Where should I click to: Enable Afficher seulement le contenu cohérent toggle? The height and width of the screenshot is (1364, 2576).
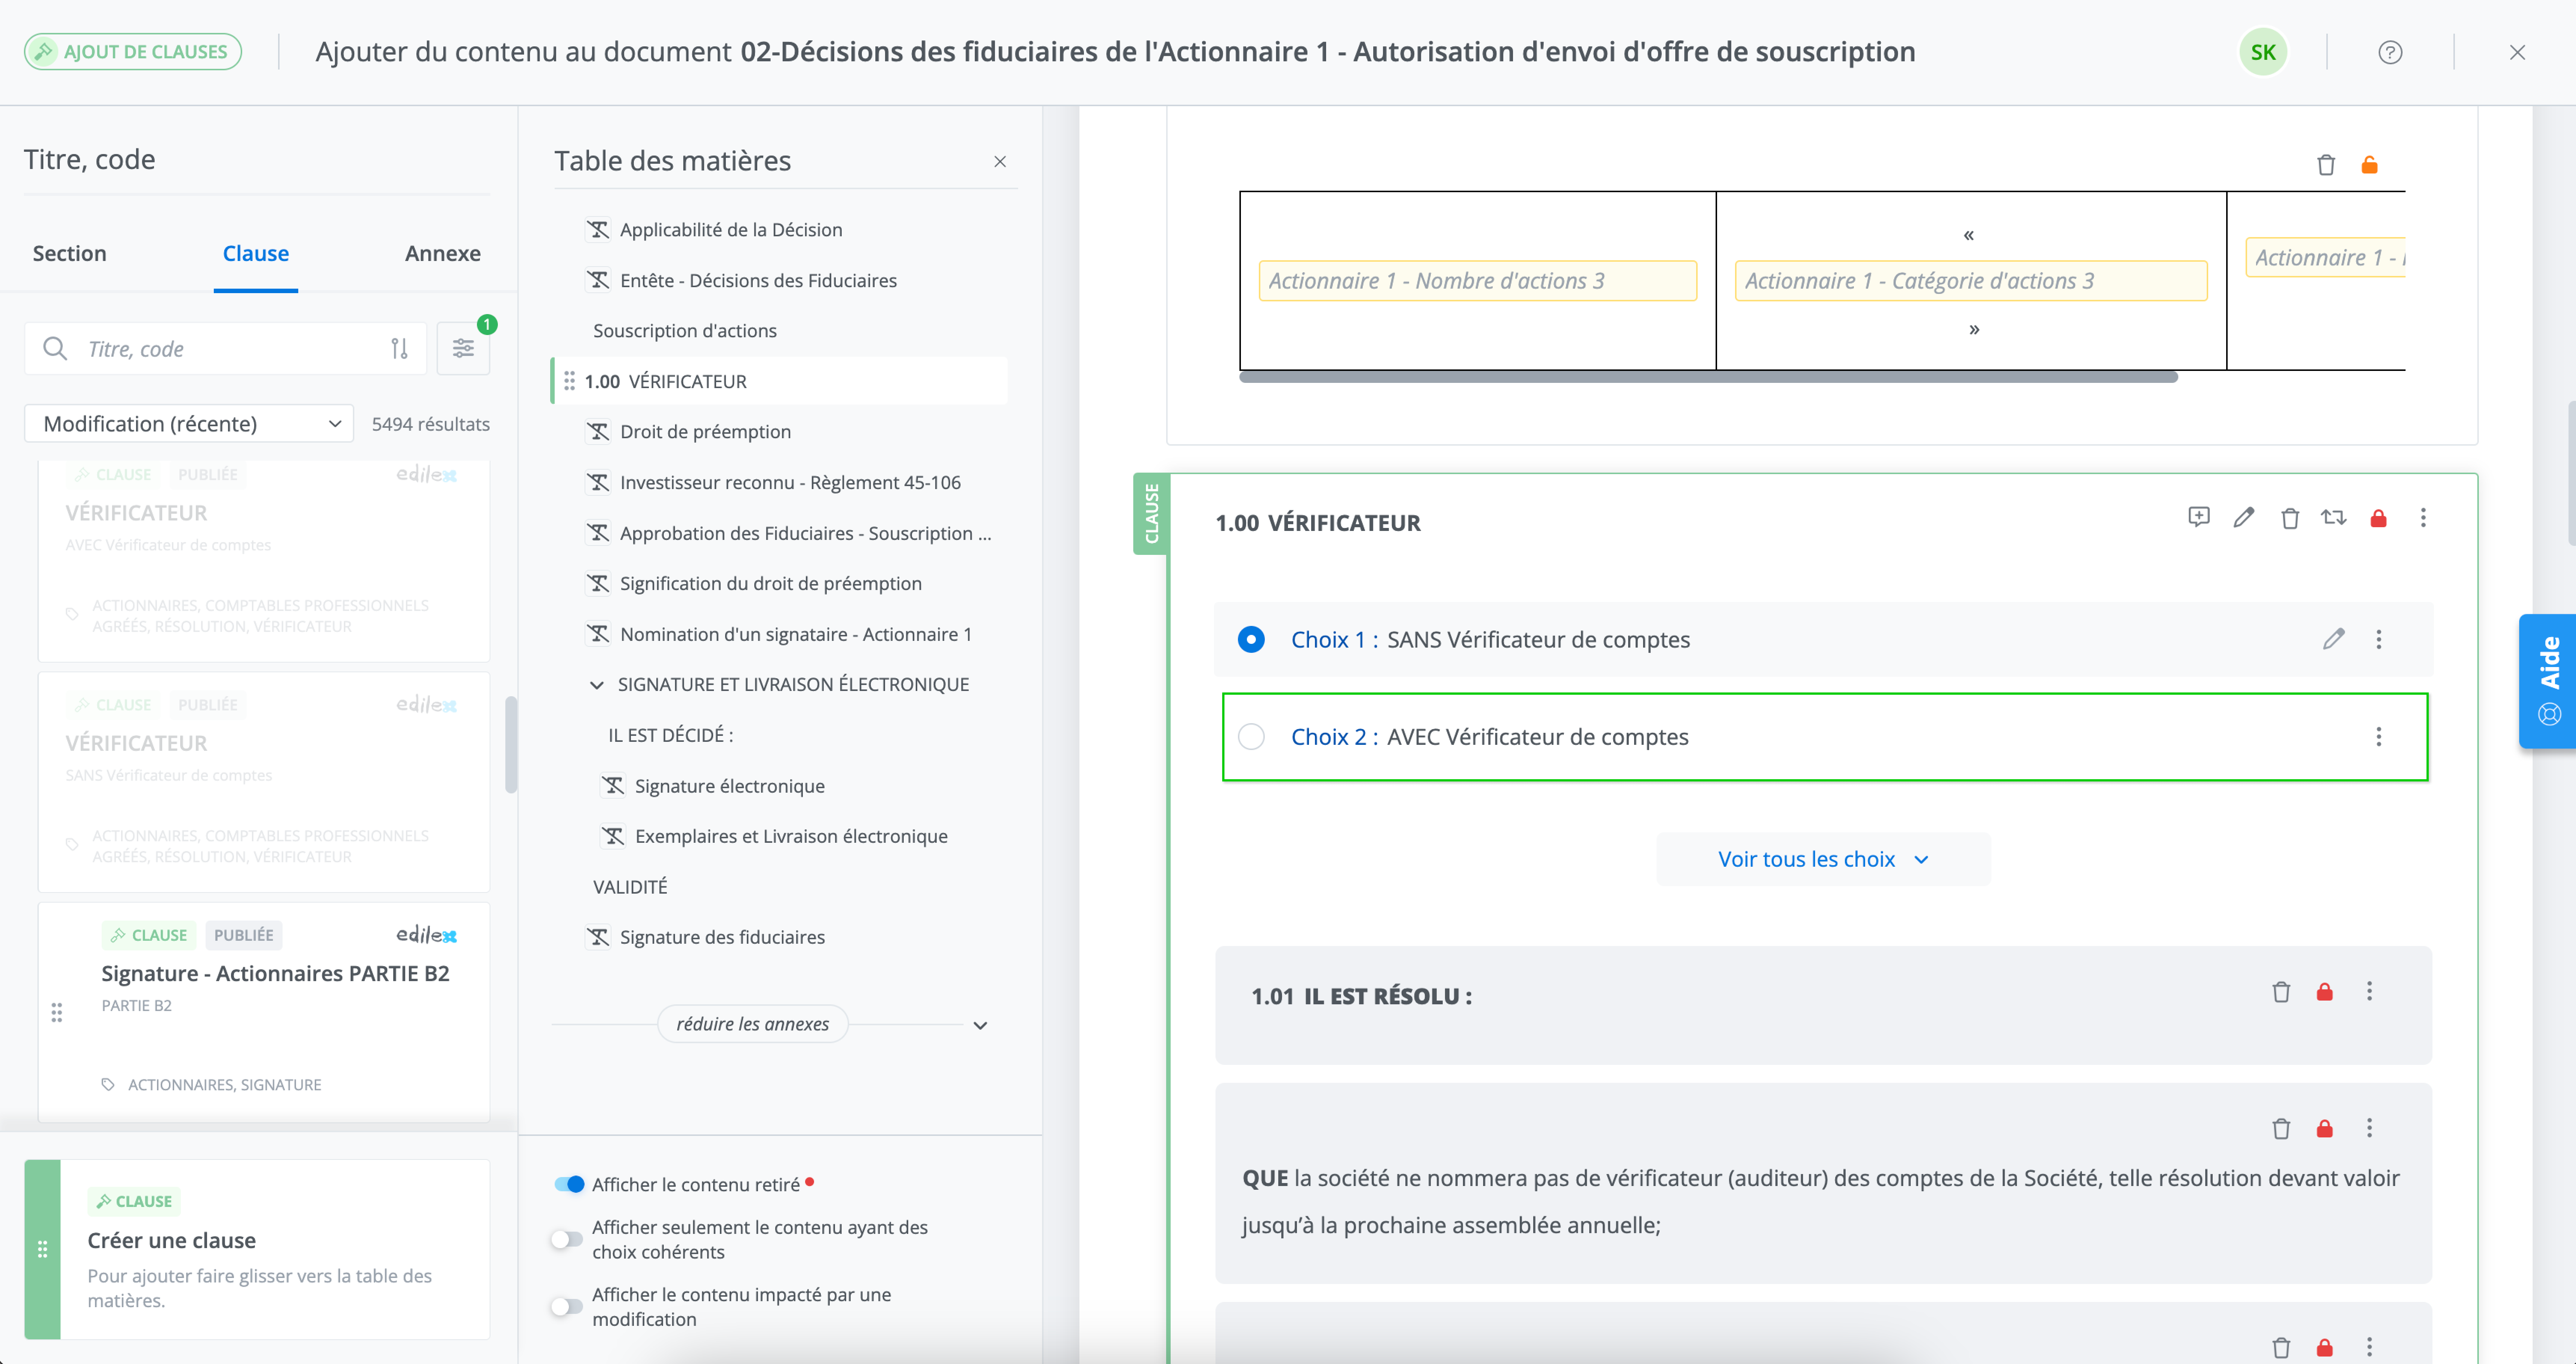point(567,1239)
